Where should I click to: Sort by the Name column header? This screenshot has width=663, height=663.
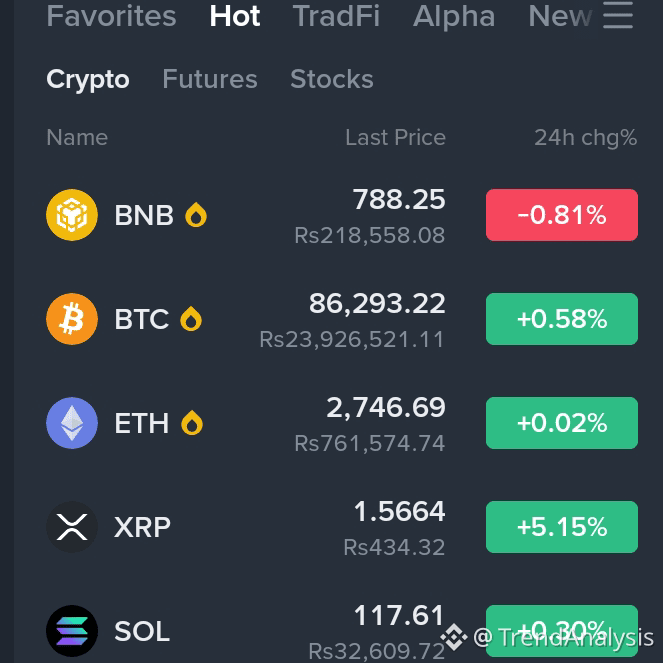77,137
